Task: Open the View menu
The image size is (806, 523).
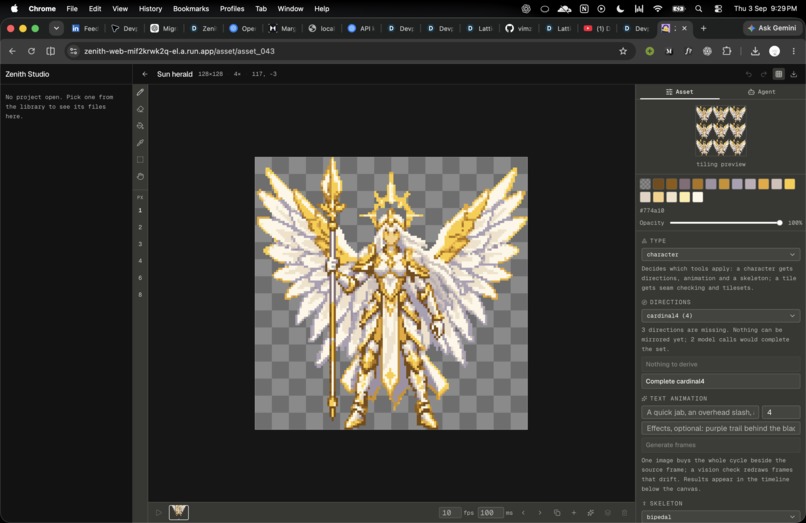Action: click(120, 9)
